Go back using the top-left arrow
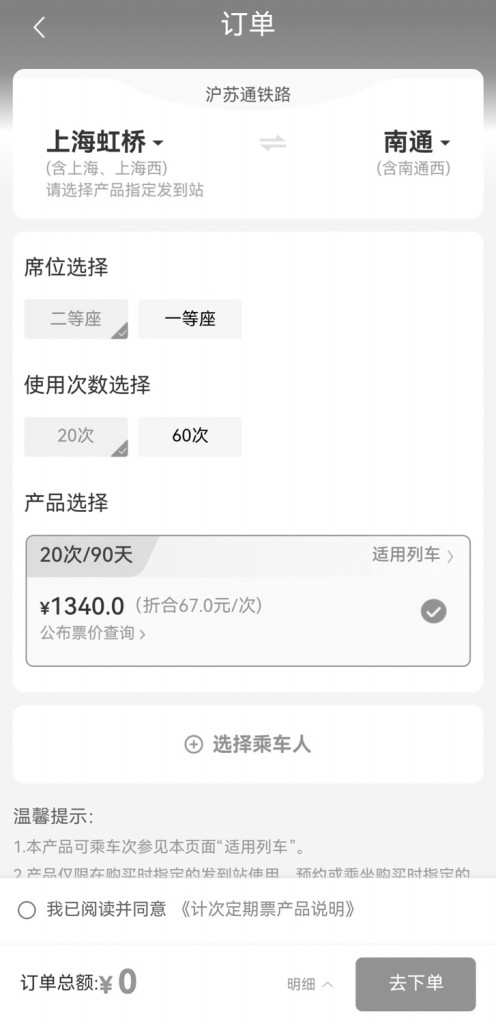Image resolution: width=496 pixels, height=1024 pixels. tap(39, 27)
